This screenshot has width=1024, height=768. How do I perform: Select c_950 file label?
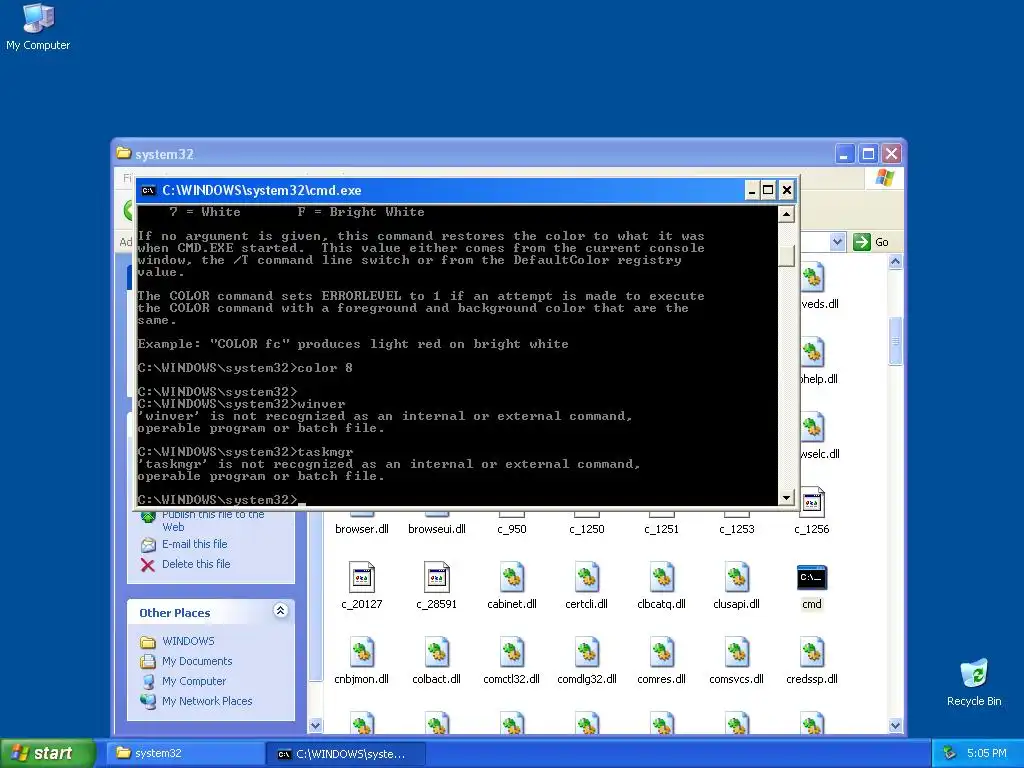(511, 529)
